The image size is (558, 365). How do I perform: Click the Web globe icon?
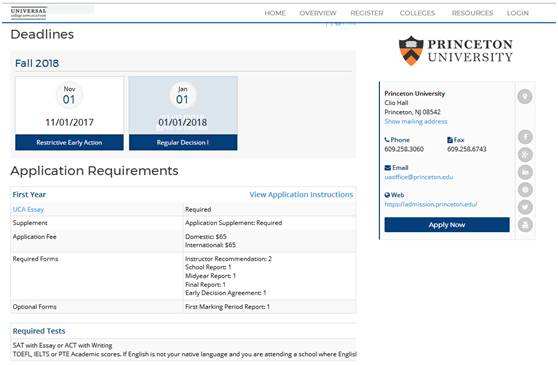pyautogui.click(x=387, y=195)
